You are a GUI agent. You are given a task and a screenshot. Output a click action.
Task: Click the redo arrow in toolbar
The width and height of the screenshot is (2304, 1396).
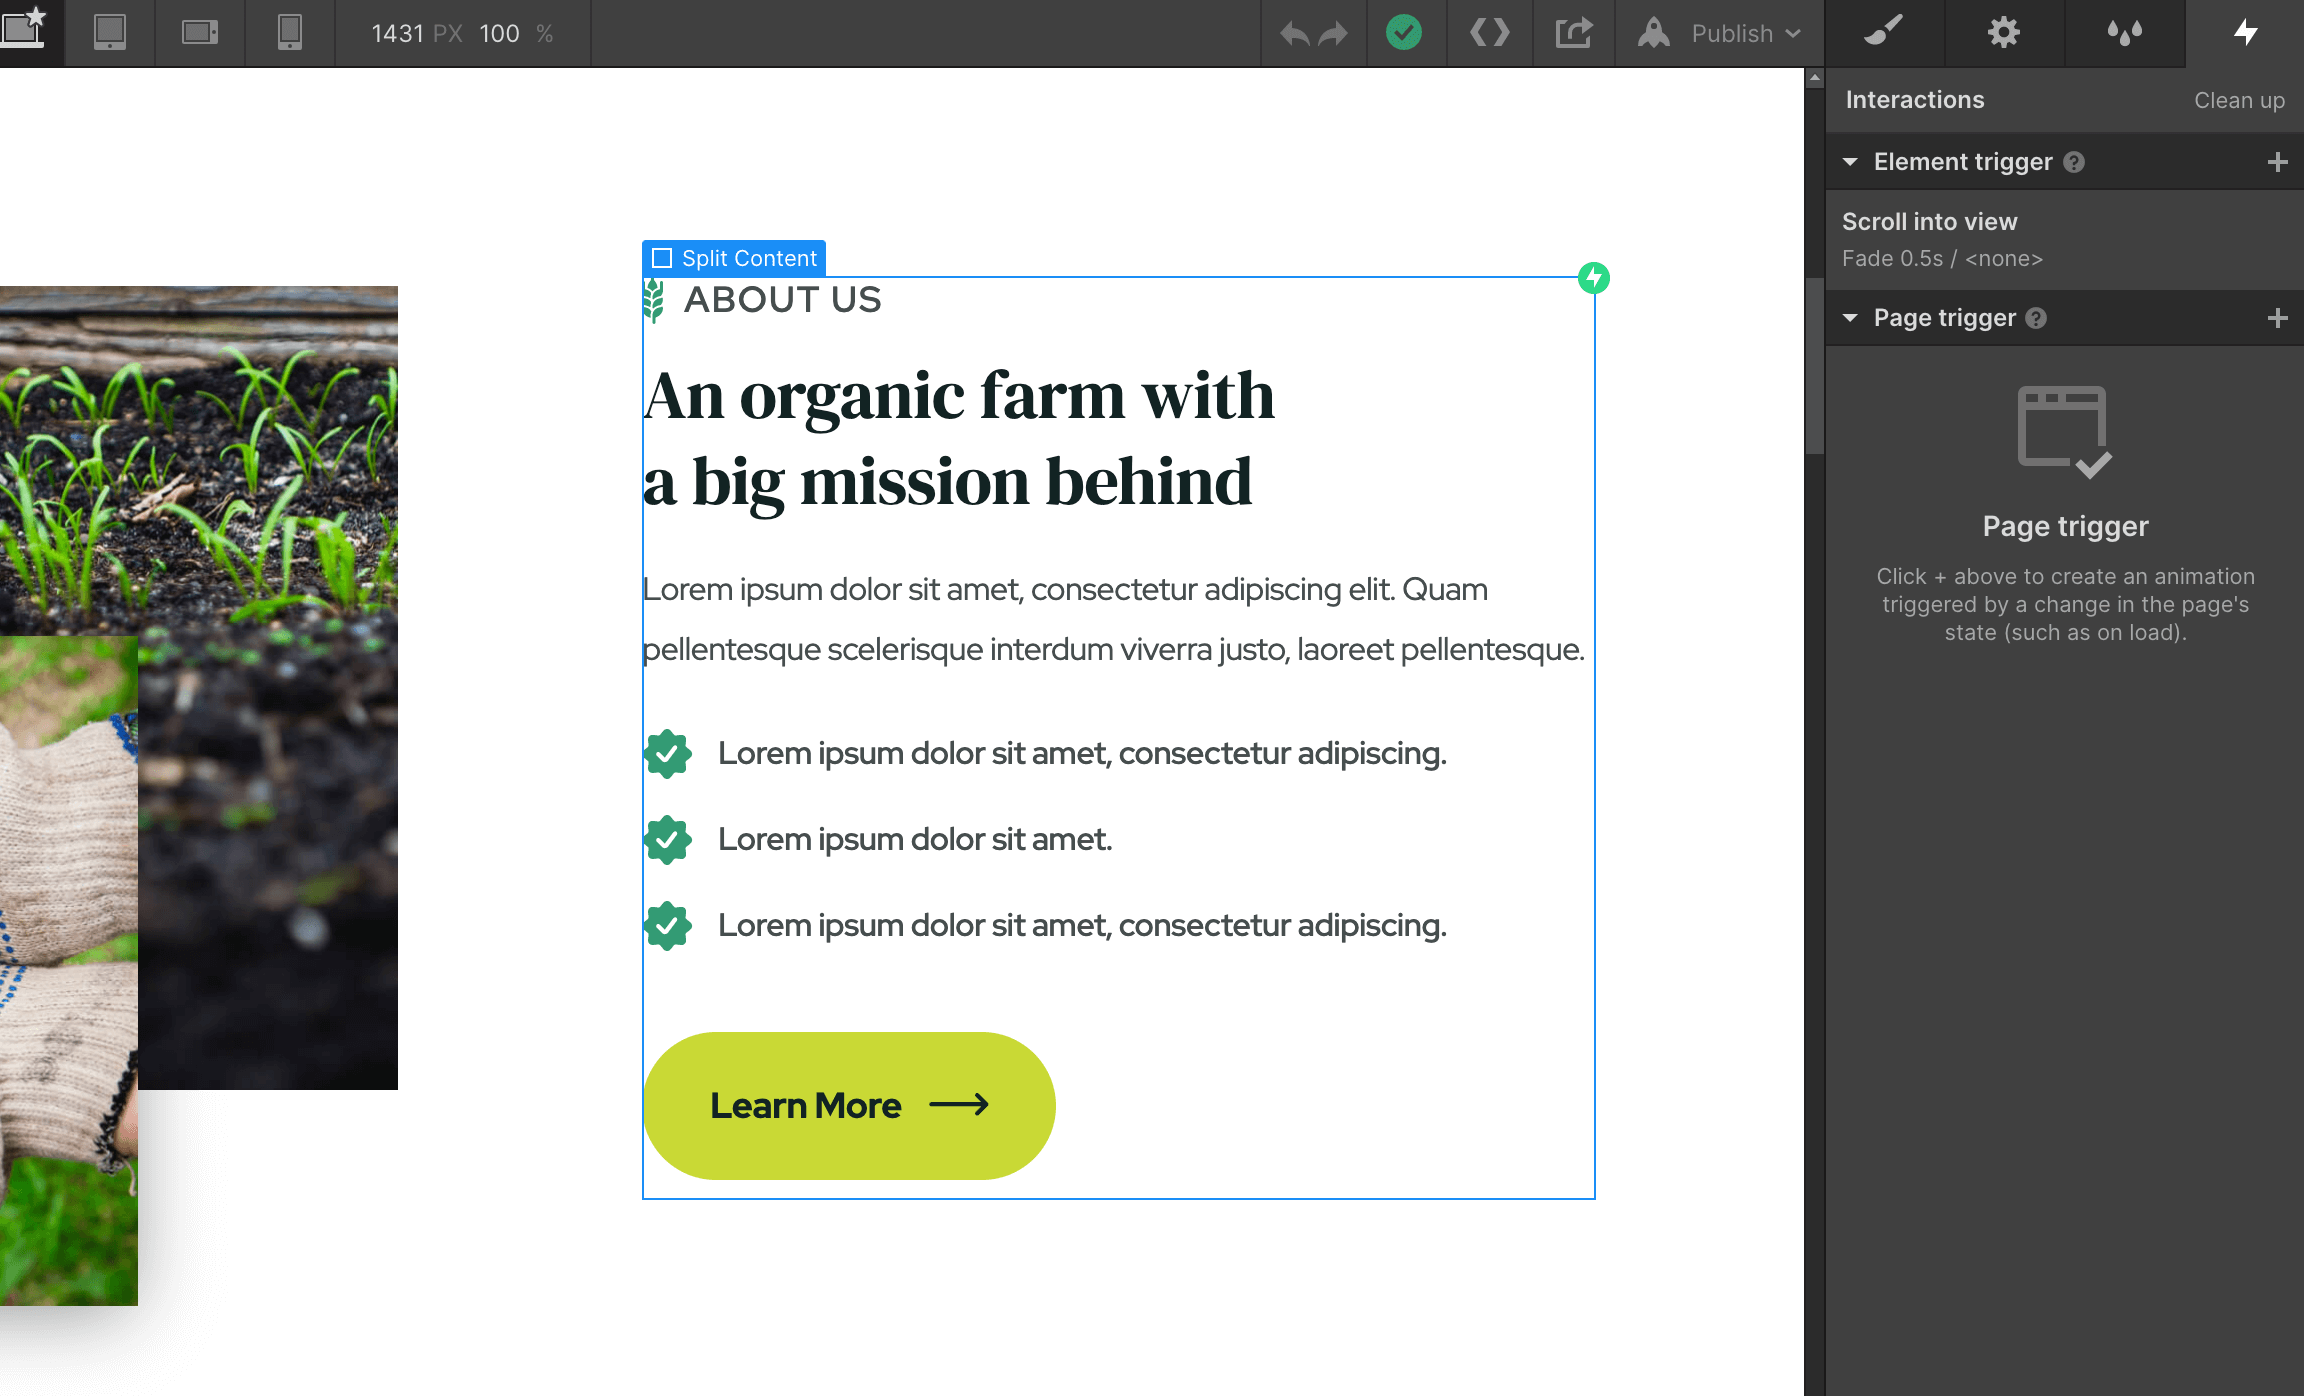[1333, 34]
